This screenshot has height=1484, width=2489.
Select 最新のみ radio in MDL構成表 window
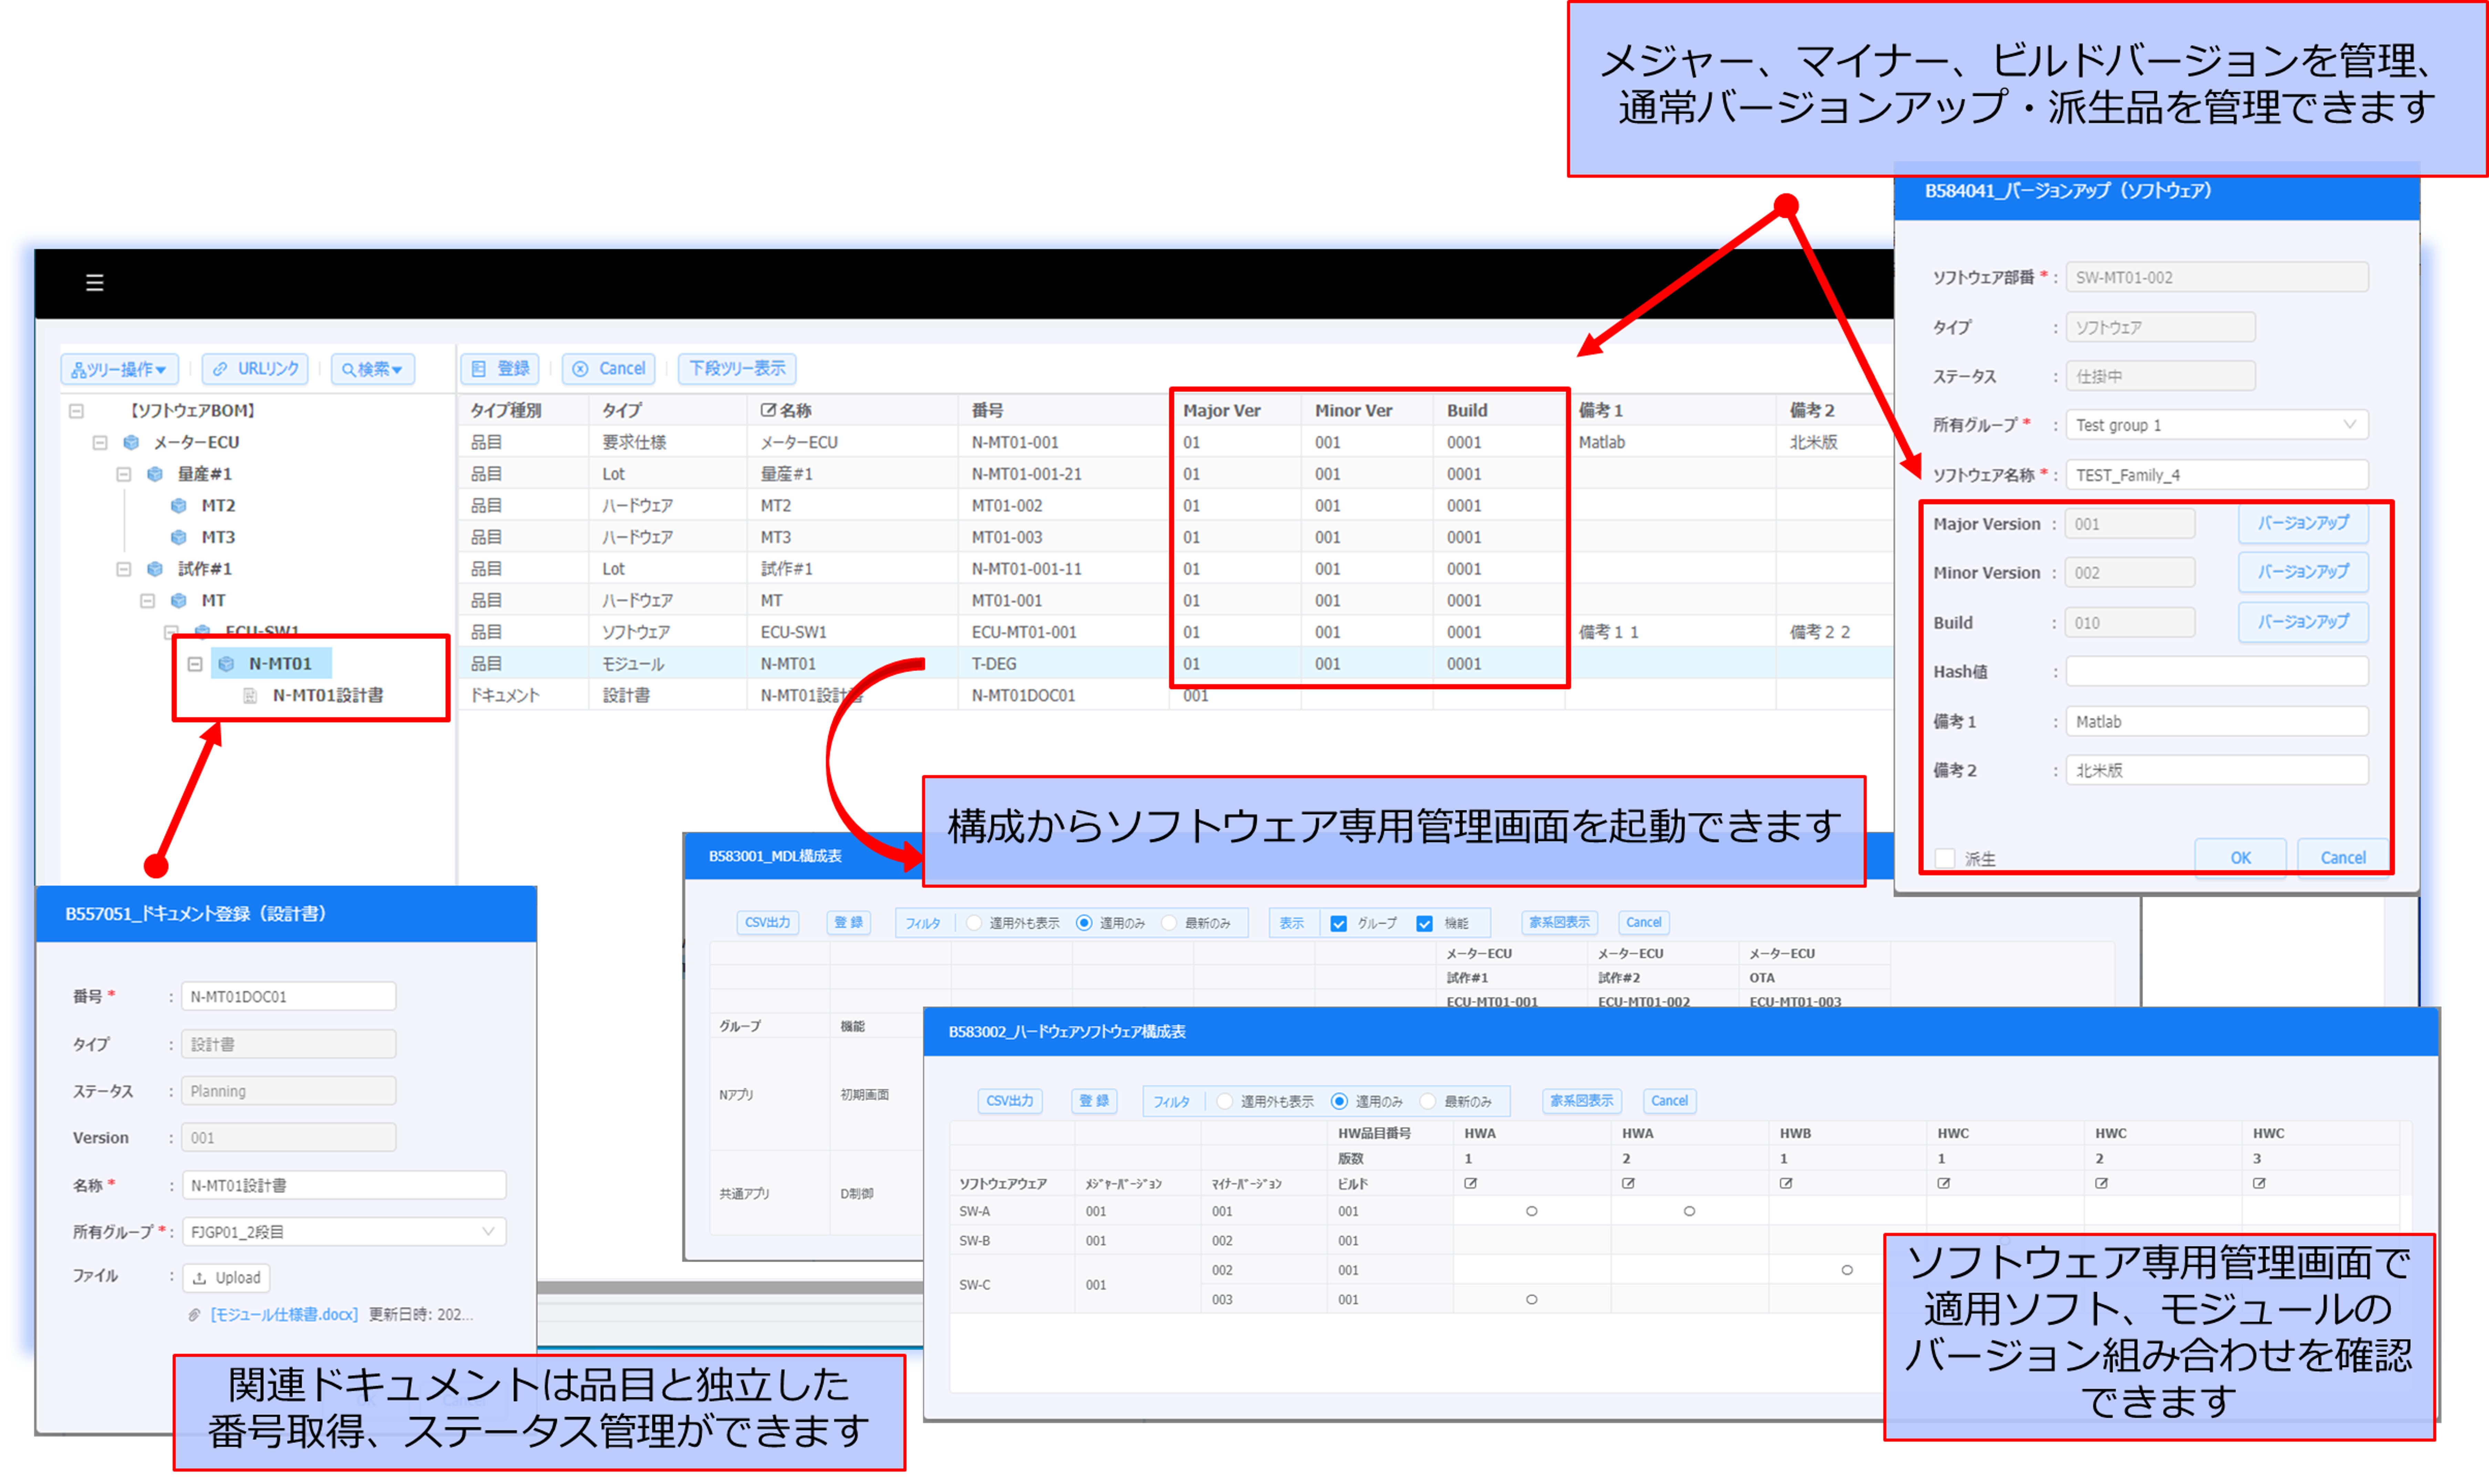[x=1169, y=923]
